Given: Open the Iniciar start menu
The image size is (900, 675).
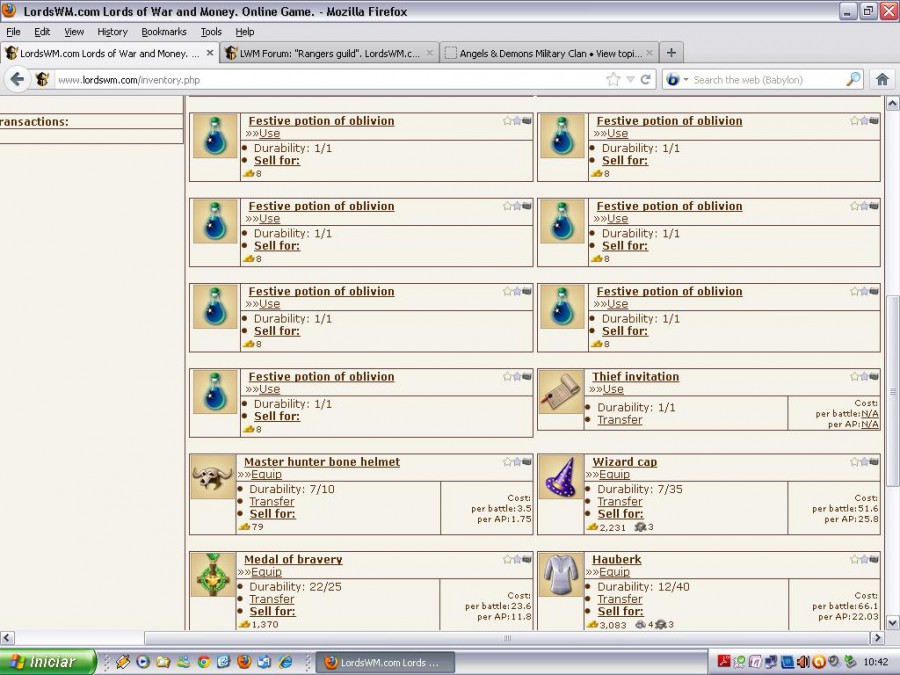Looking at the screenshot, I should click(x=48, y=662).
